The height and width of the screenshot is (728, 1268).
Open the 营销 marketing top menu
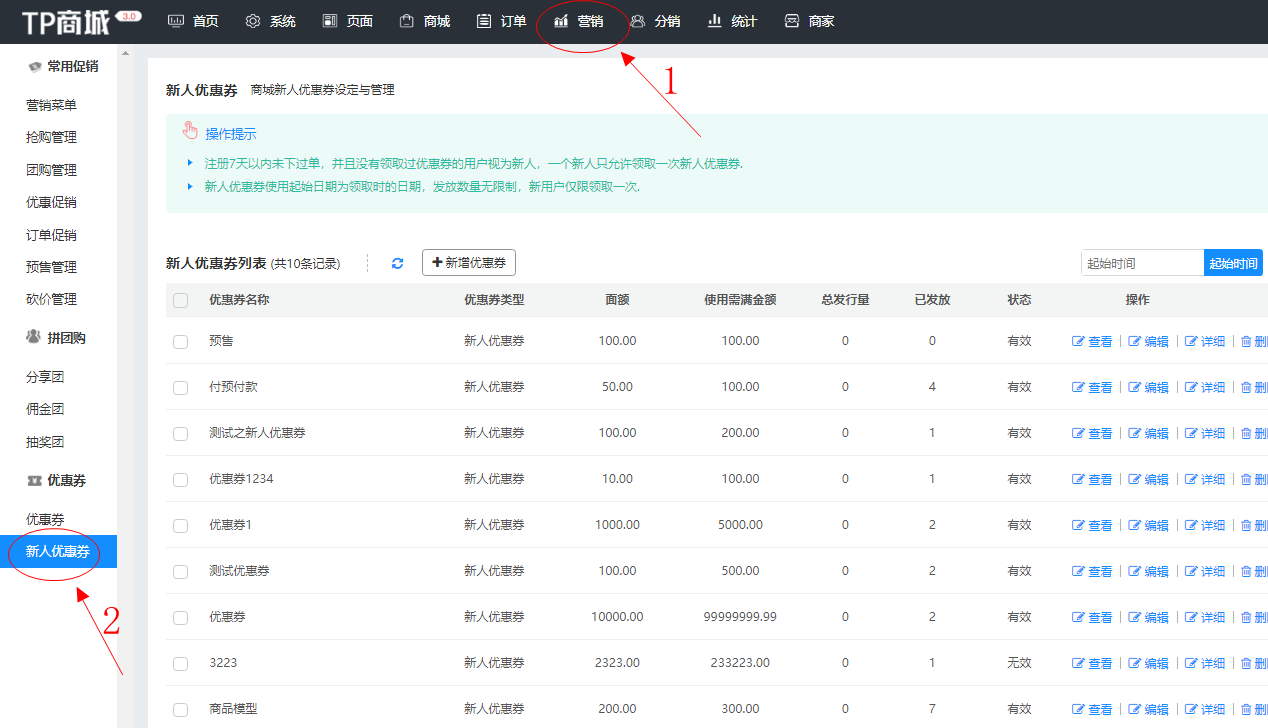[x=579, y=21]
